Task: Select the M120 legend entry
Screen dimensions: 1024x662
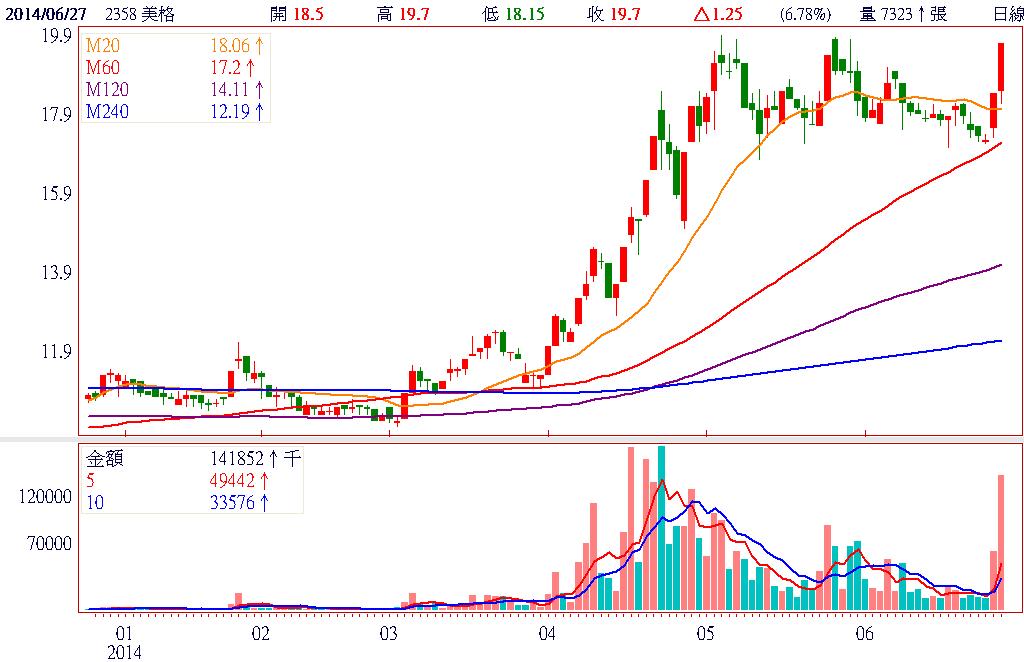Action: coord(106,89)
